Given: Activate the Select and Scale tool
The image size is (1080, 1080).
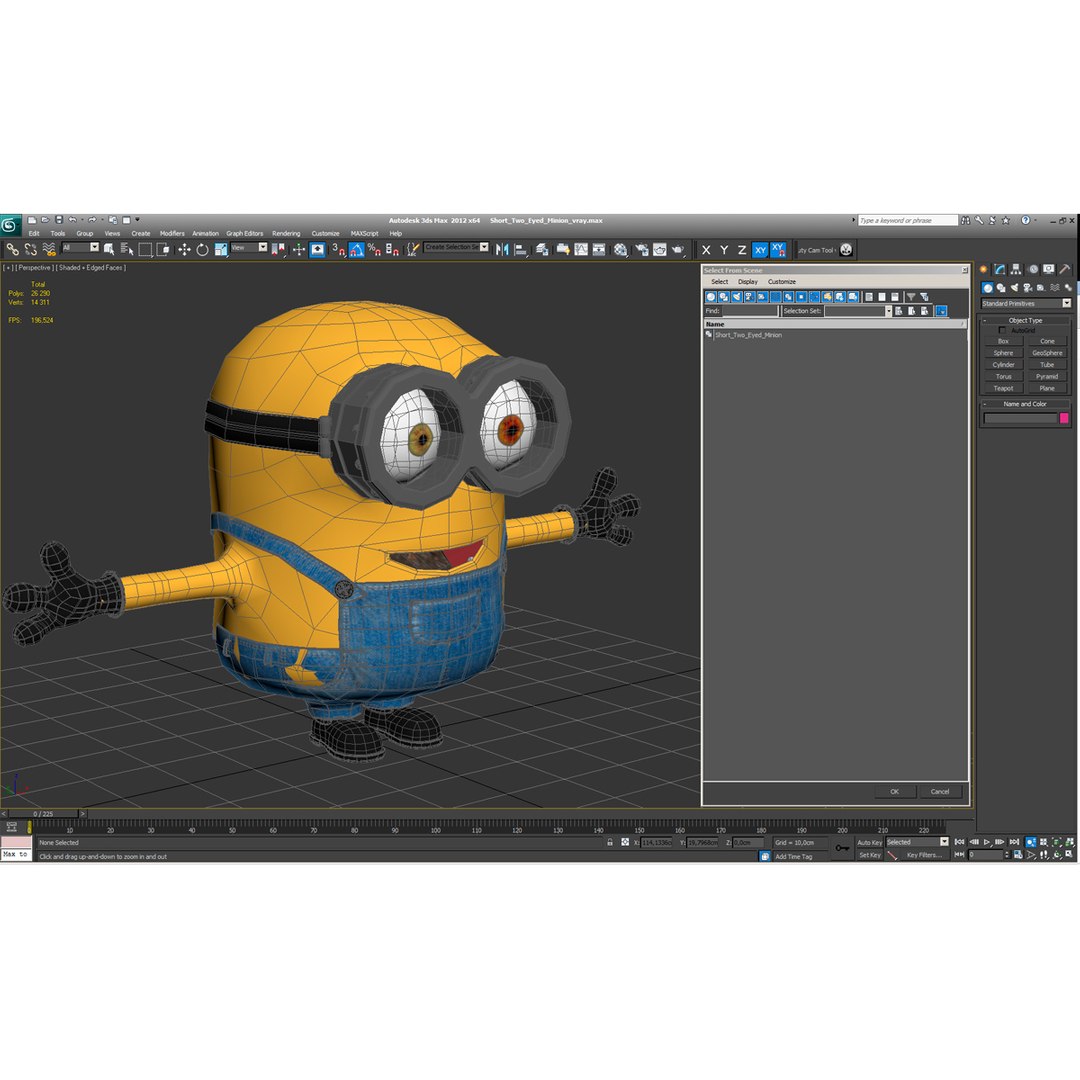Looking at the screenshot, I should (x=220, y=249).
